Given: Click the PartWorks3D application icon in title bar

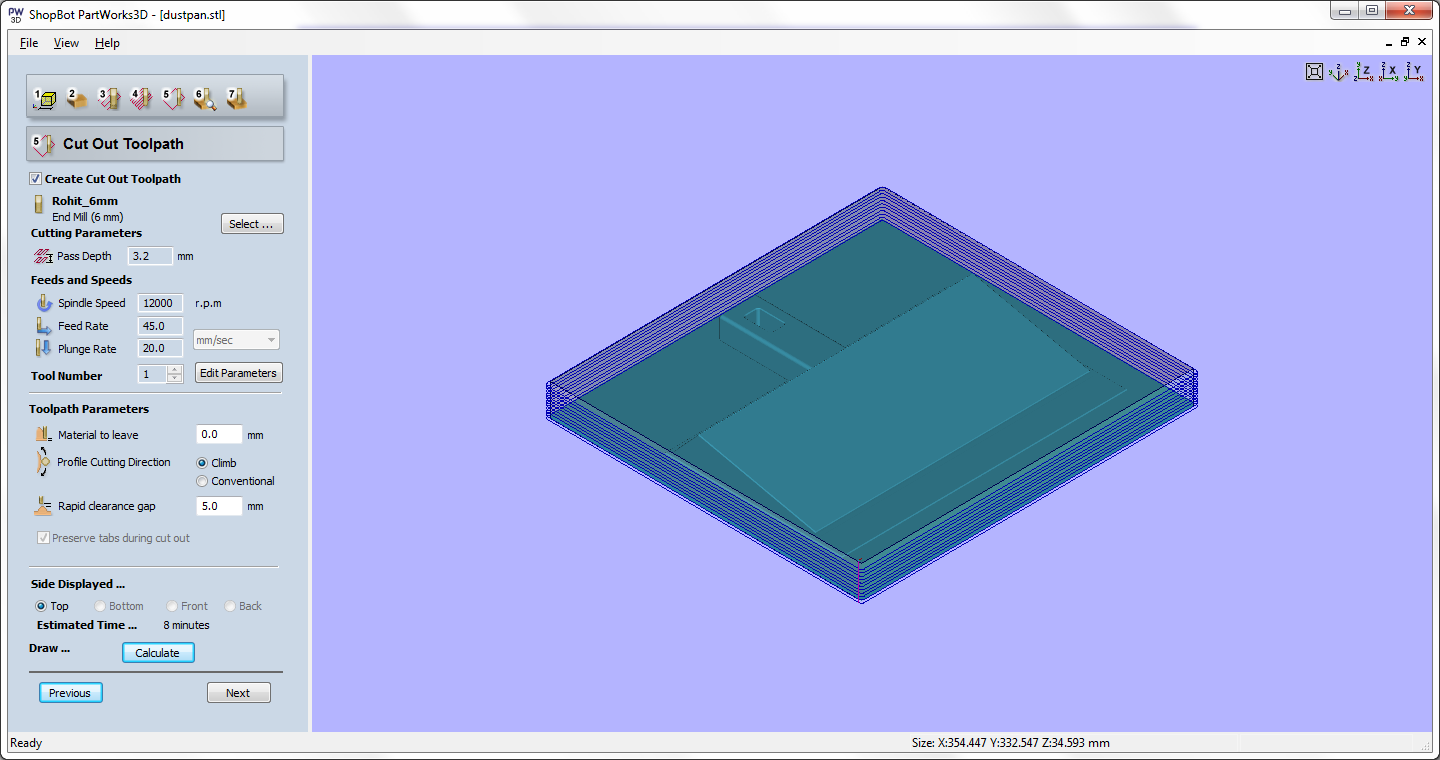Looking at the screenshot, I should (16, 13).
